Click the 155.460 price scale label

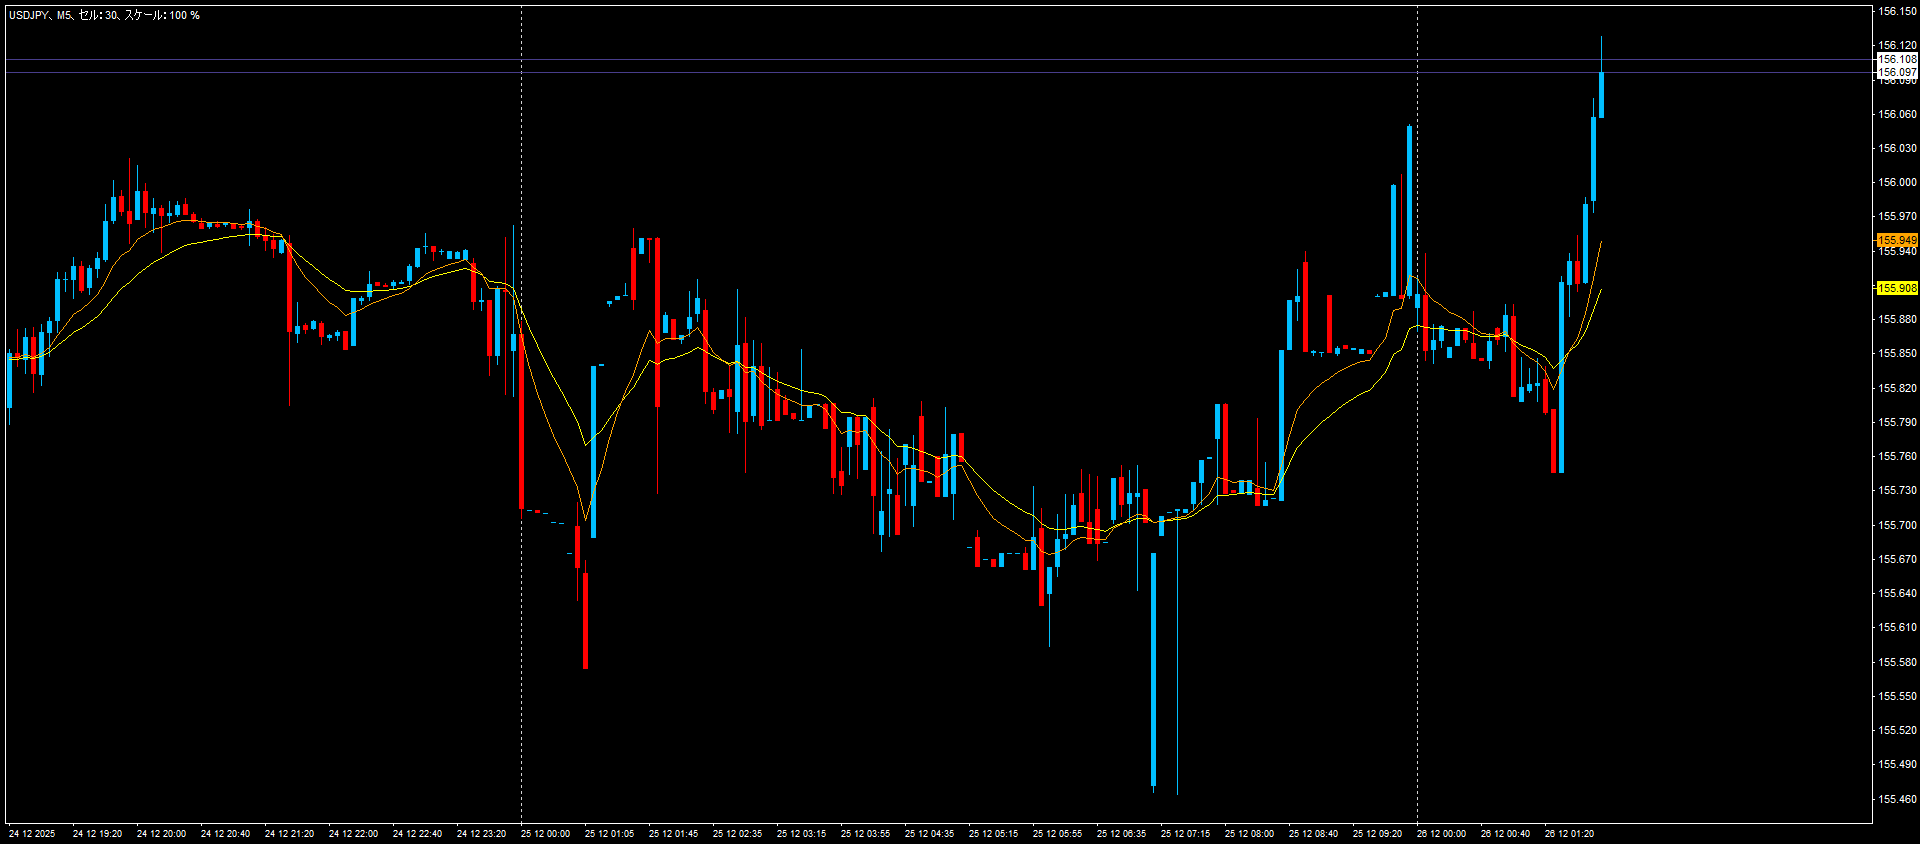pyautogui.click(x=1897, y=799)
